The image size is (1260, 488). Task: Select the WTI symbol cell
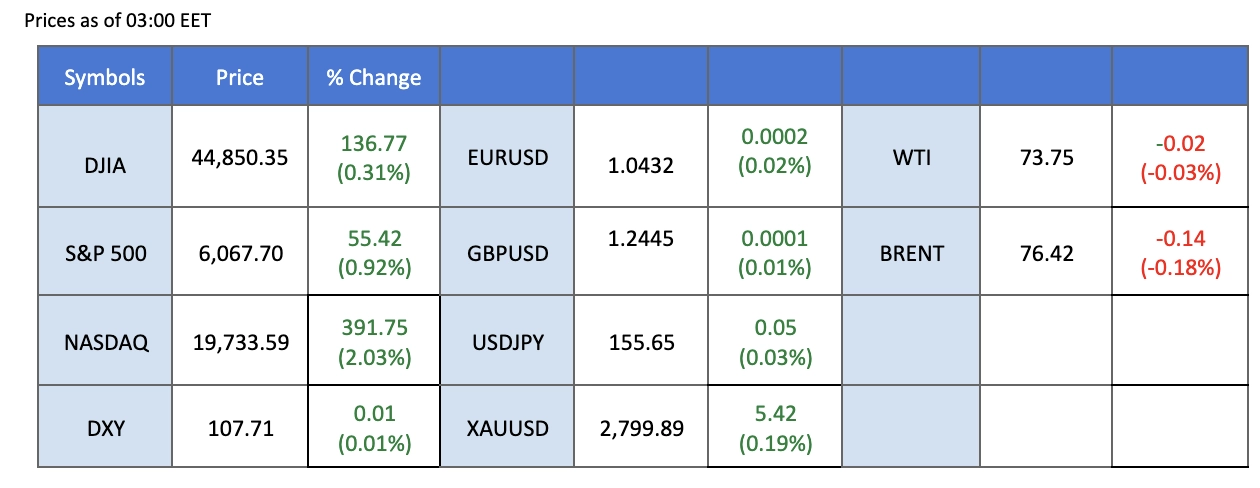click(911, 157)
